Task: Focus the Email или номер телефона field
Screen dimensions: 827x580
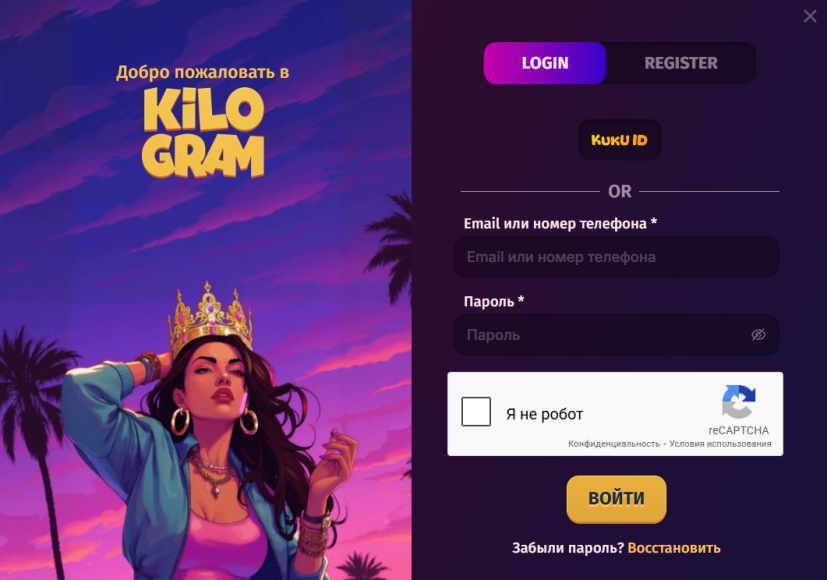Action: tap(616, 257)
